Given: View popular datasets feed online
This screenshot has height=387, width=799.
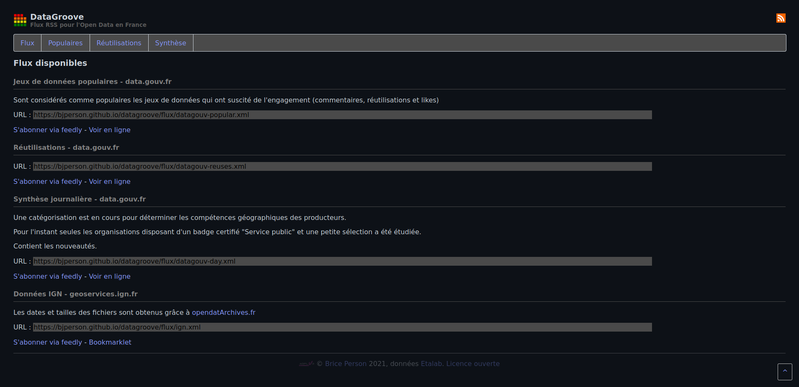Looking at the screenshot, I should (110, 130).
